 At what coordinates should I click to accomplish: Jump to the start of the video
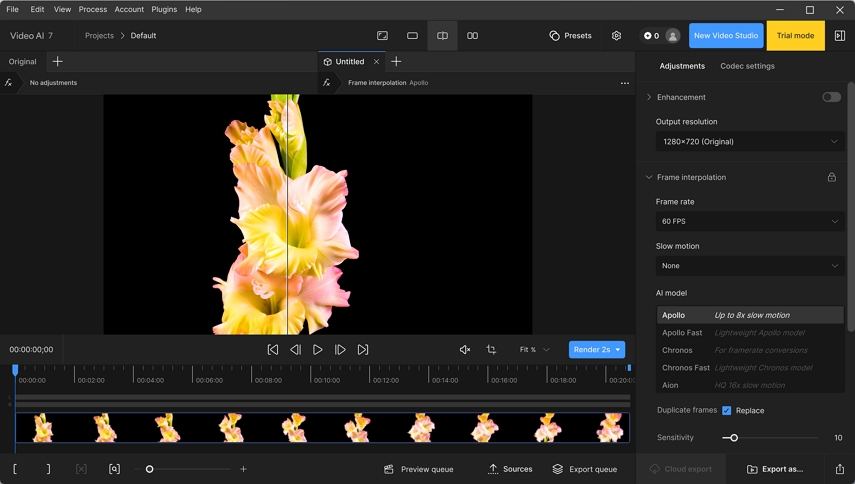click(x=273, y=349)
